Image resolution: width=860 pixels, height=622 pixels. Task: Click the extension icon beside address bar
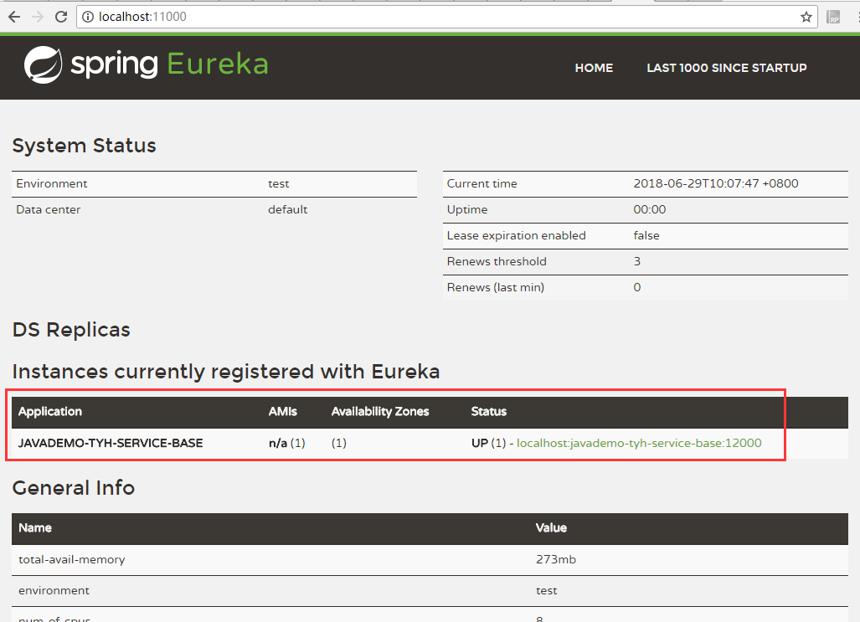[x=833, y=17]
